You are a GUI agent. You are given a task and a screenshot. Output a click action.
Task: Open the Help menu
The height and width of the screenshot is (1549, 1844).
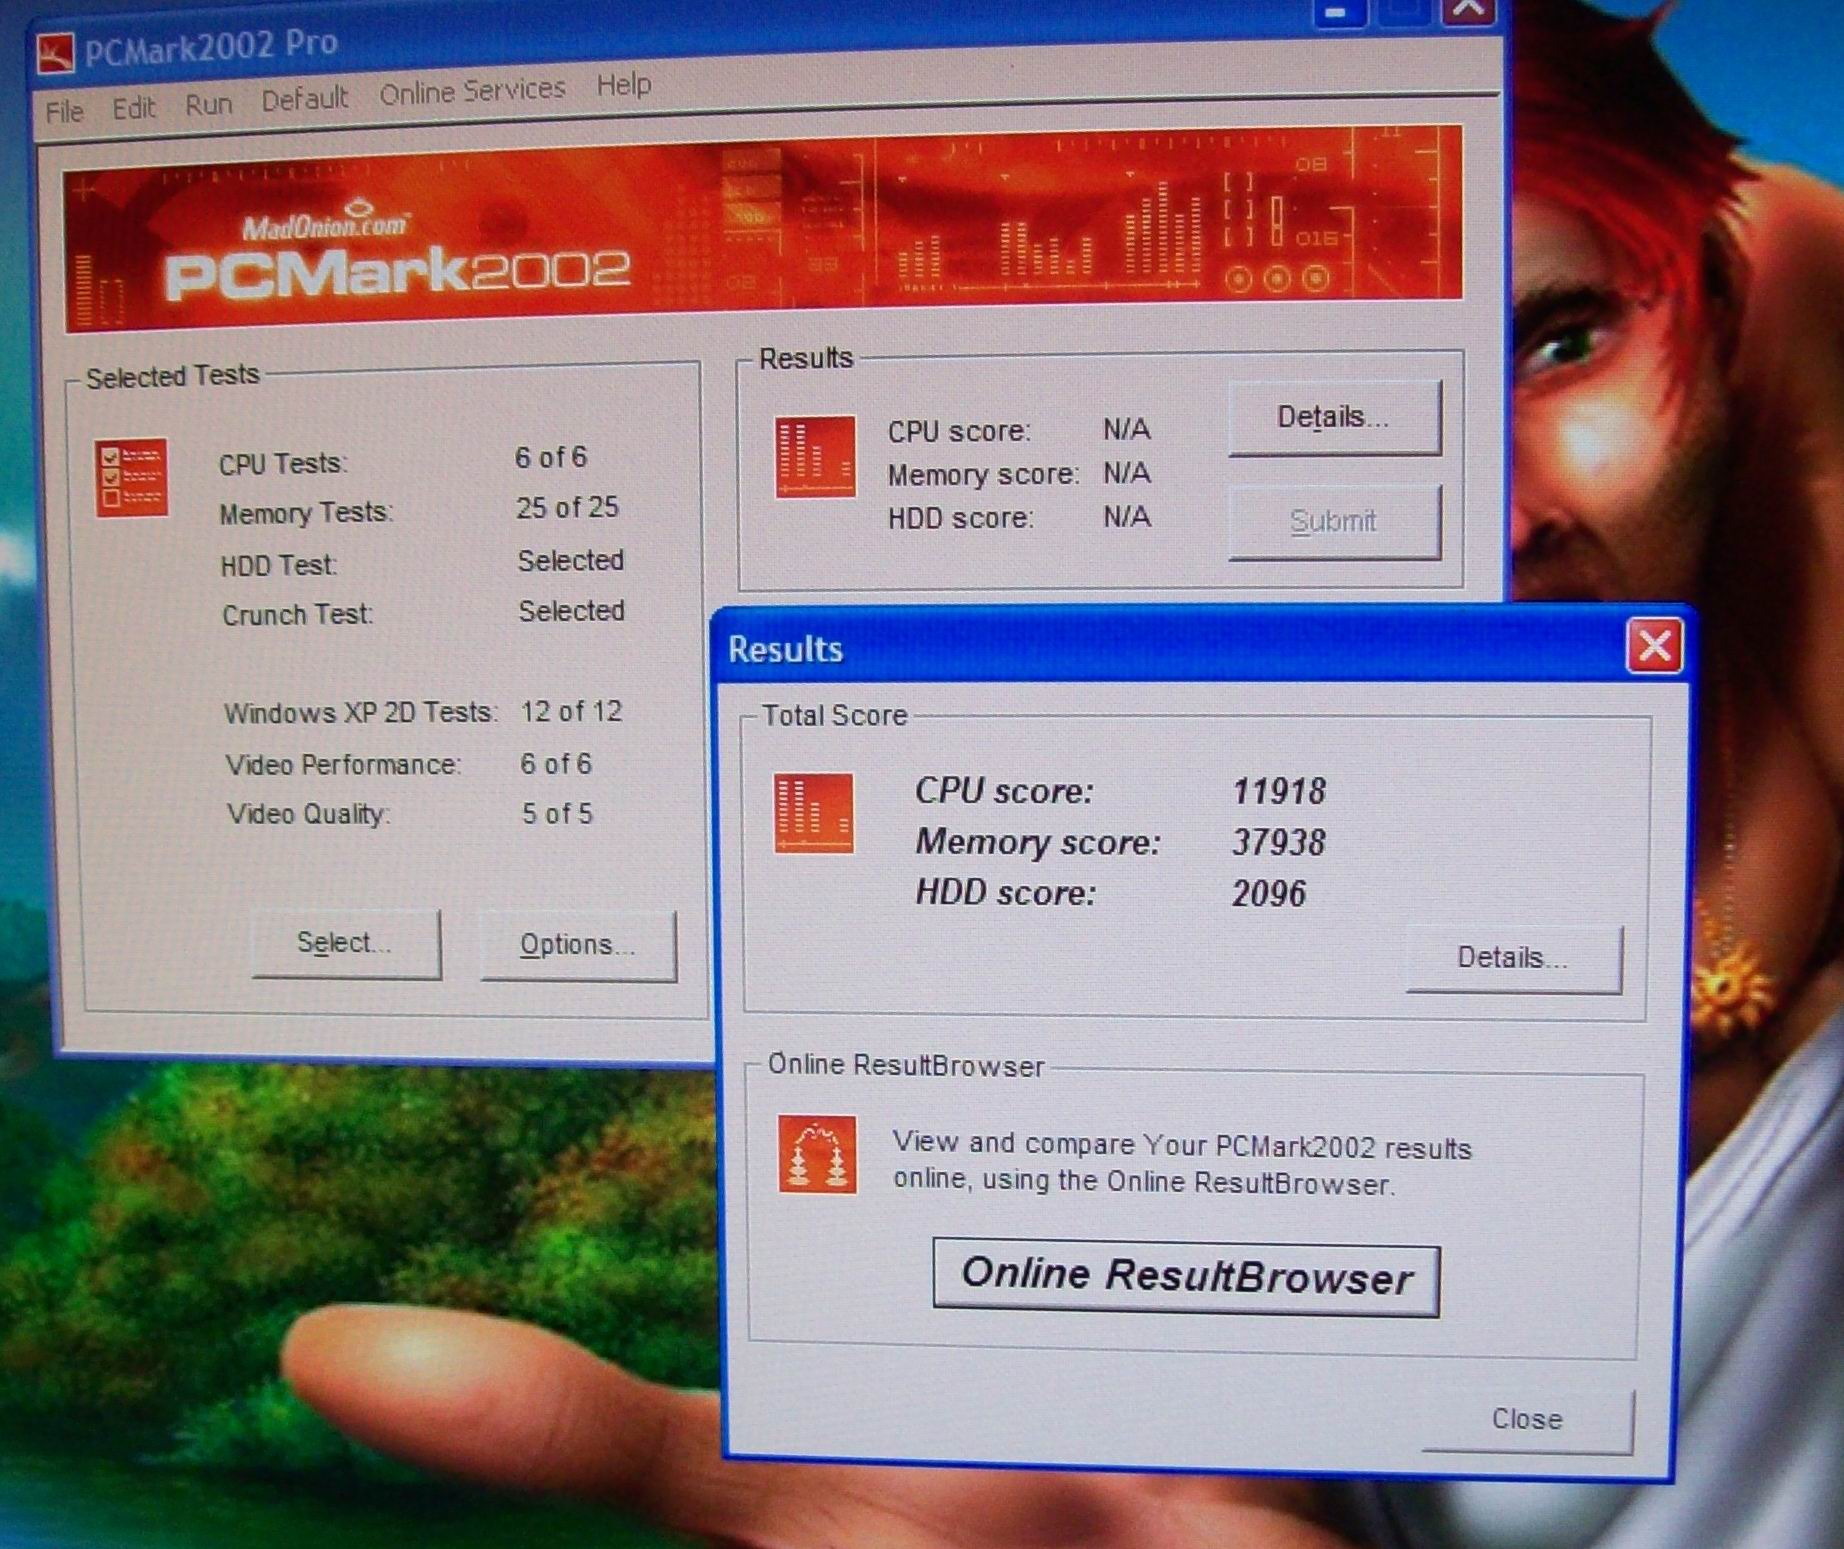[x=624, y=85]
